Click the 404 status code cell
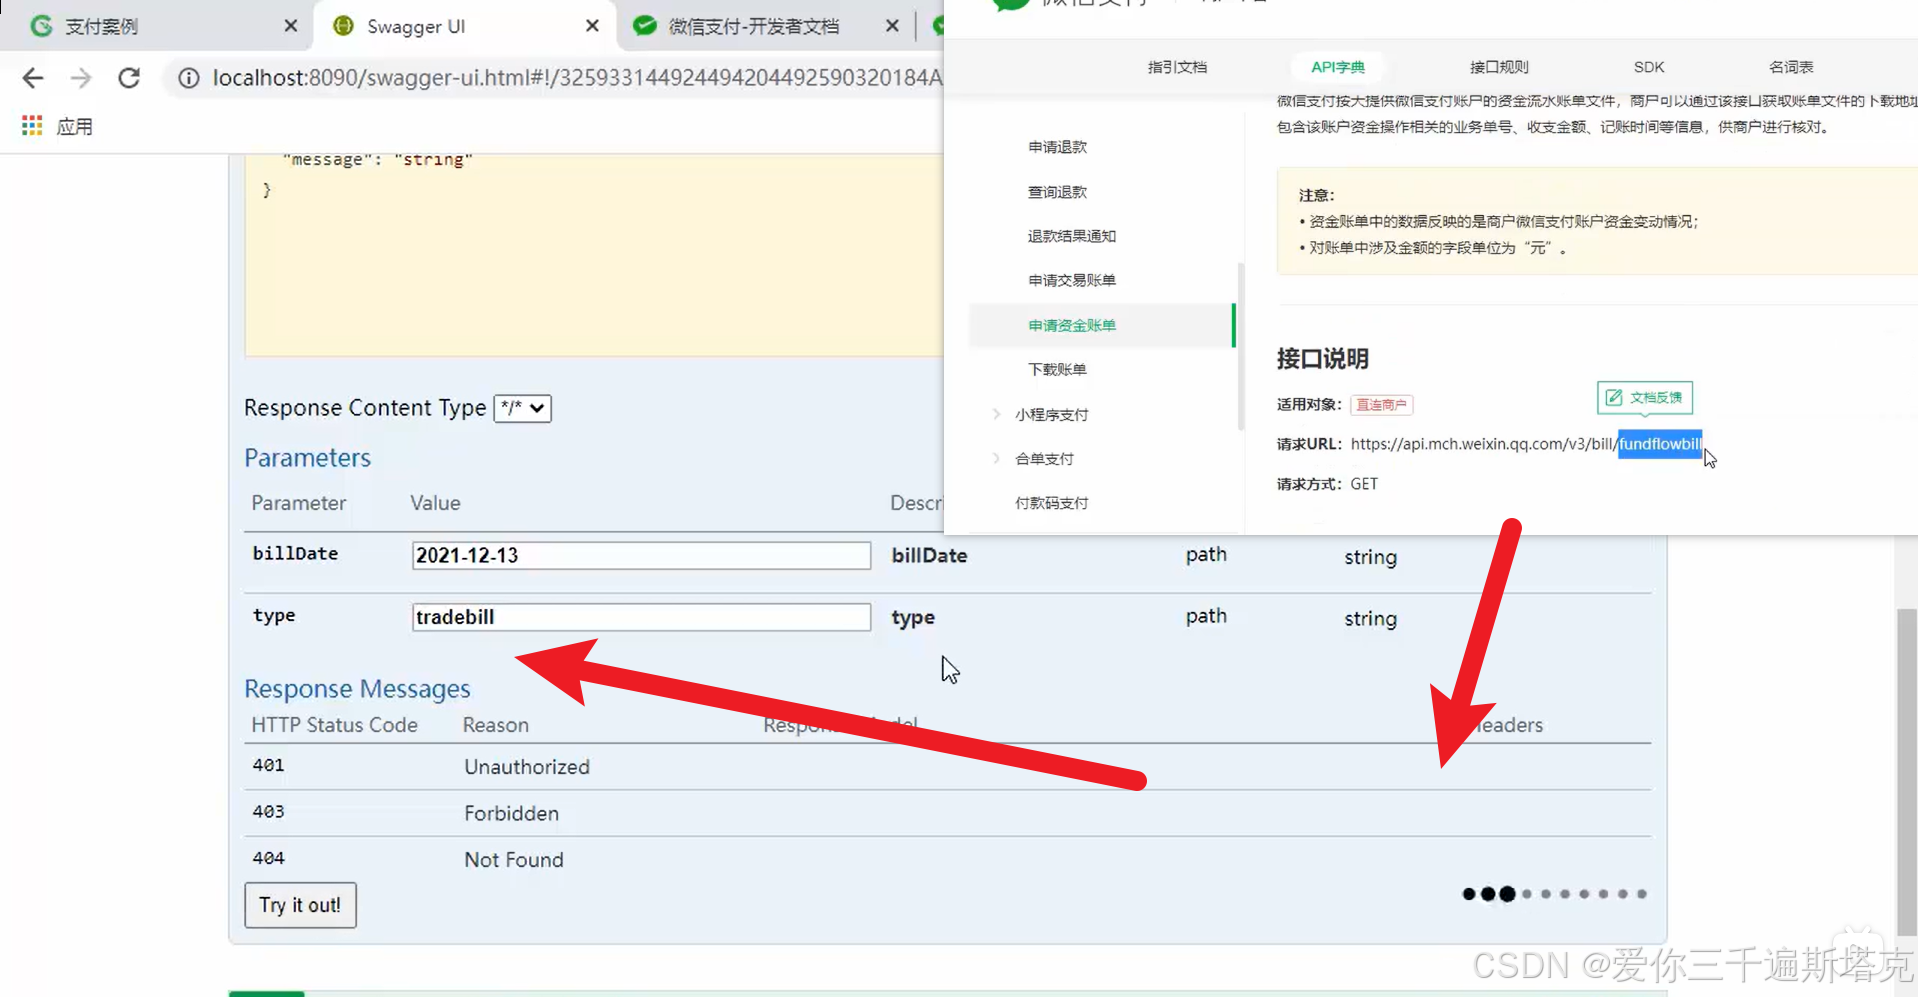The height and width of the screenshot is (997, 1918). [268, 858]
